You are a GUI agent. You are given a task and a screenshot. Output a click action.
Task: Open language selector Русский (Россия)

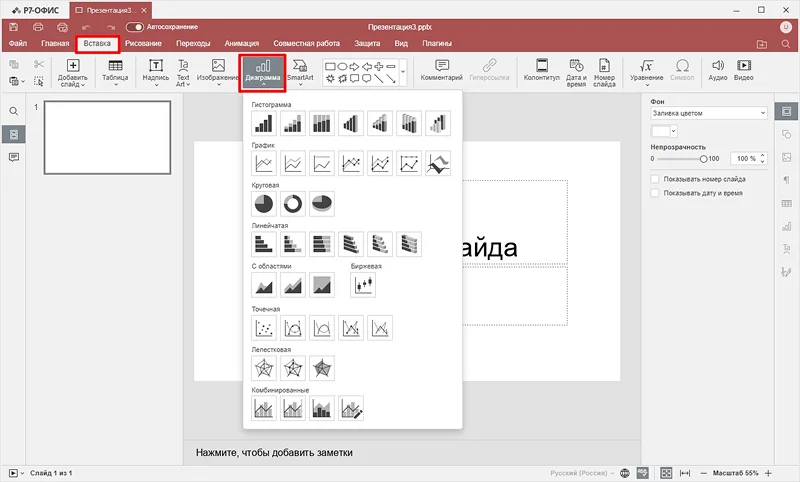[x=582, y=473]
